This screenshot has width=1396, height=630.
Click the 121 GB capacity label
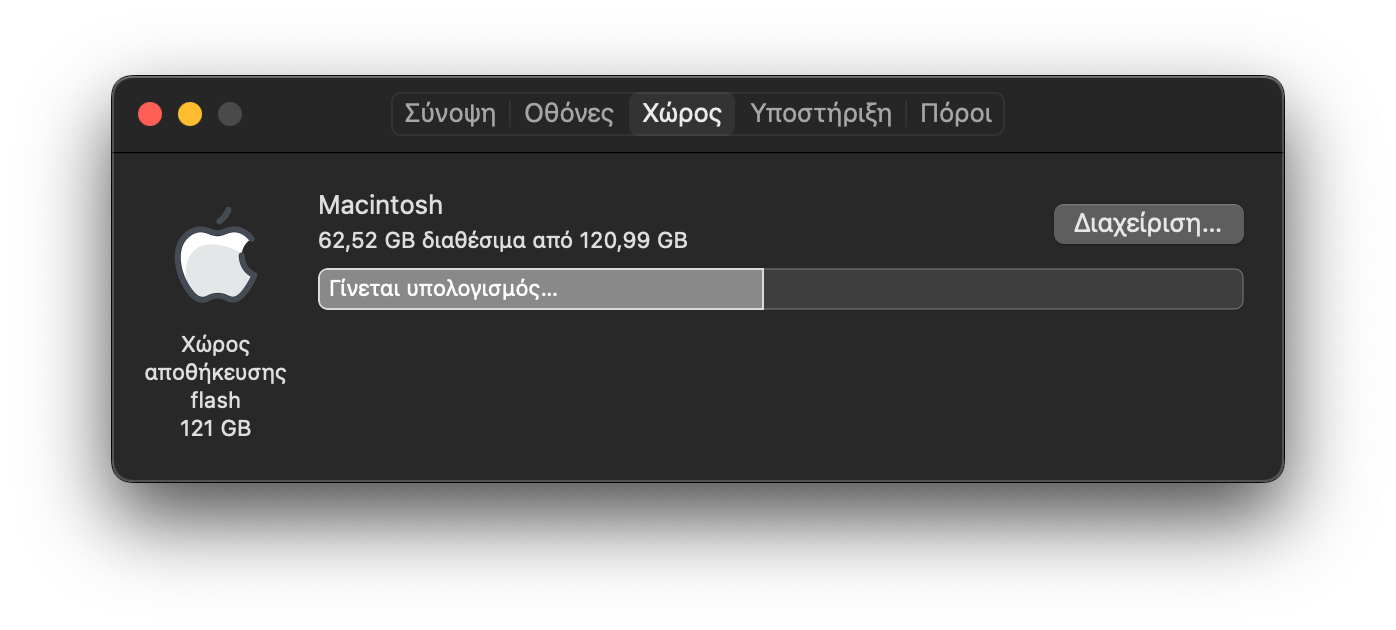click(215, 428)
